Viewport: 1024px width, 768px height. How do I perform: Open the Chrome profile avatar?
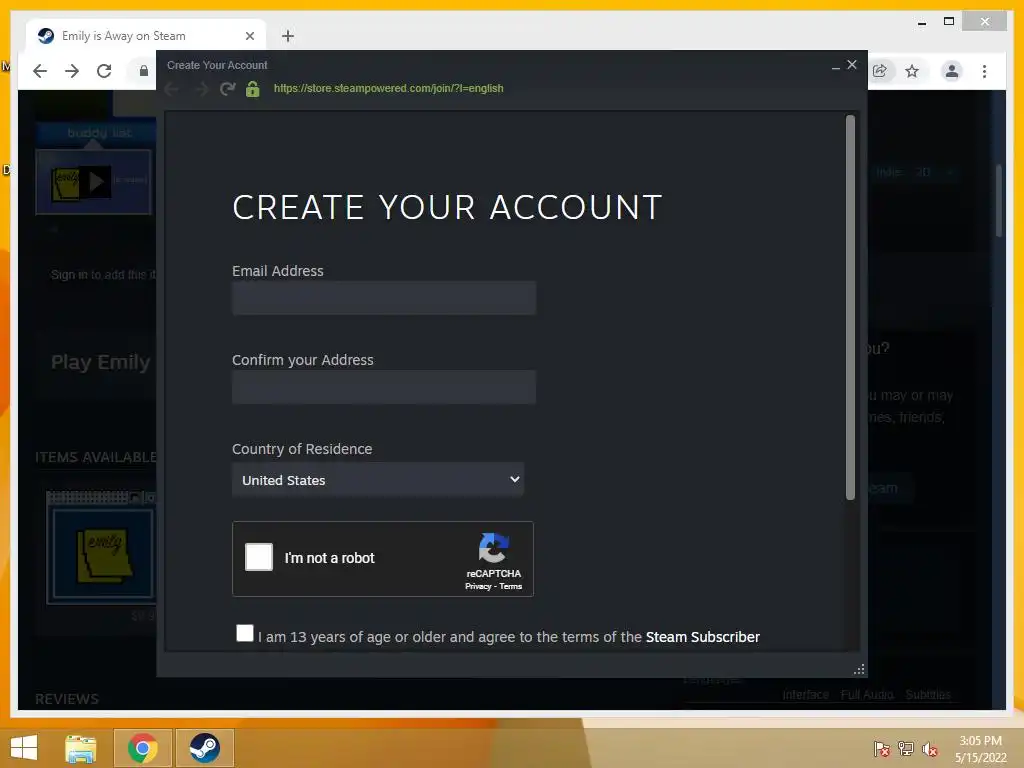[952, 71]
